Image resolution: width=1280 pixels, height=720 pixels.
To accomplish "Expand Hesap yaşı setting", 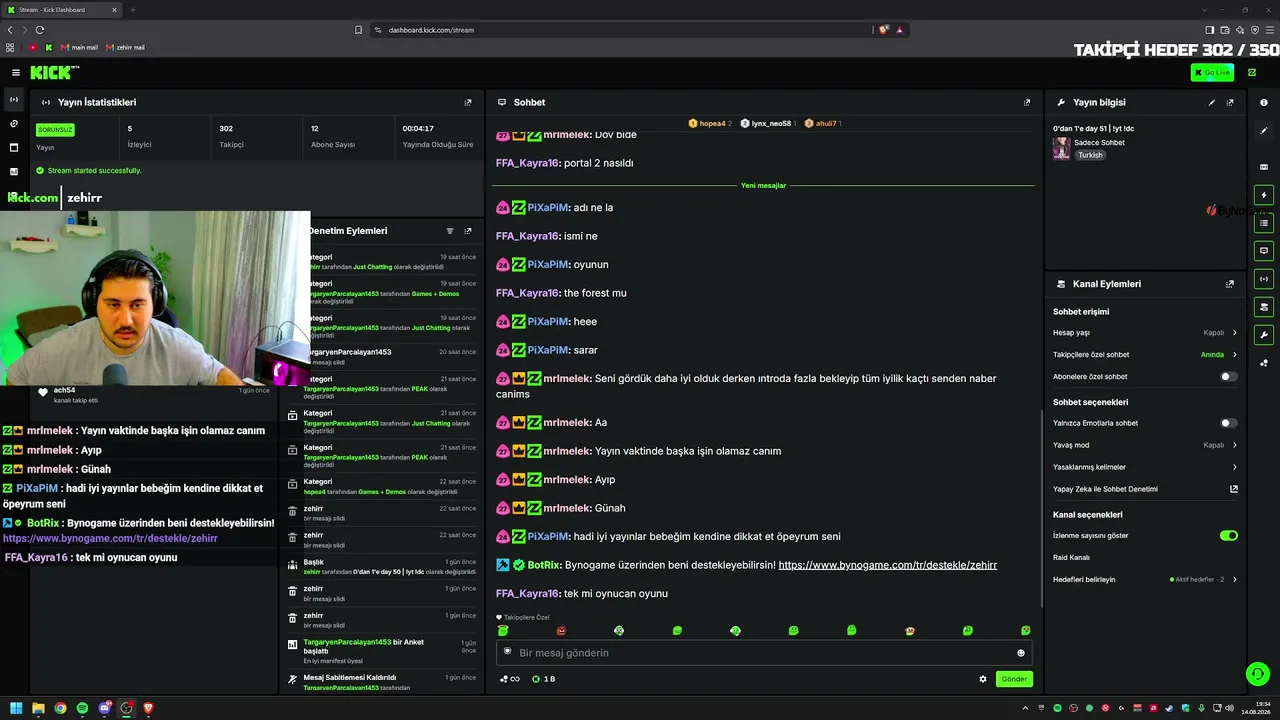I will (1146, 333).
